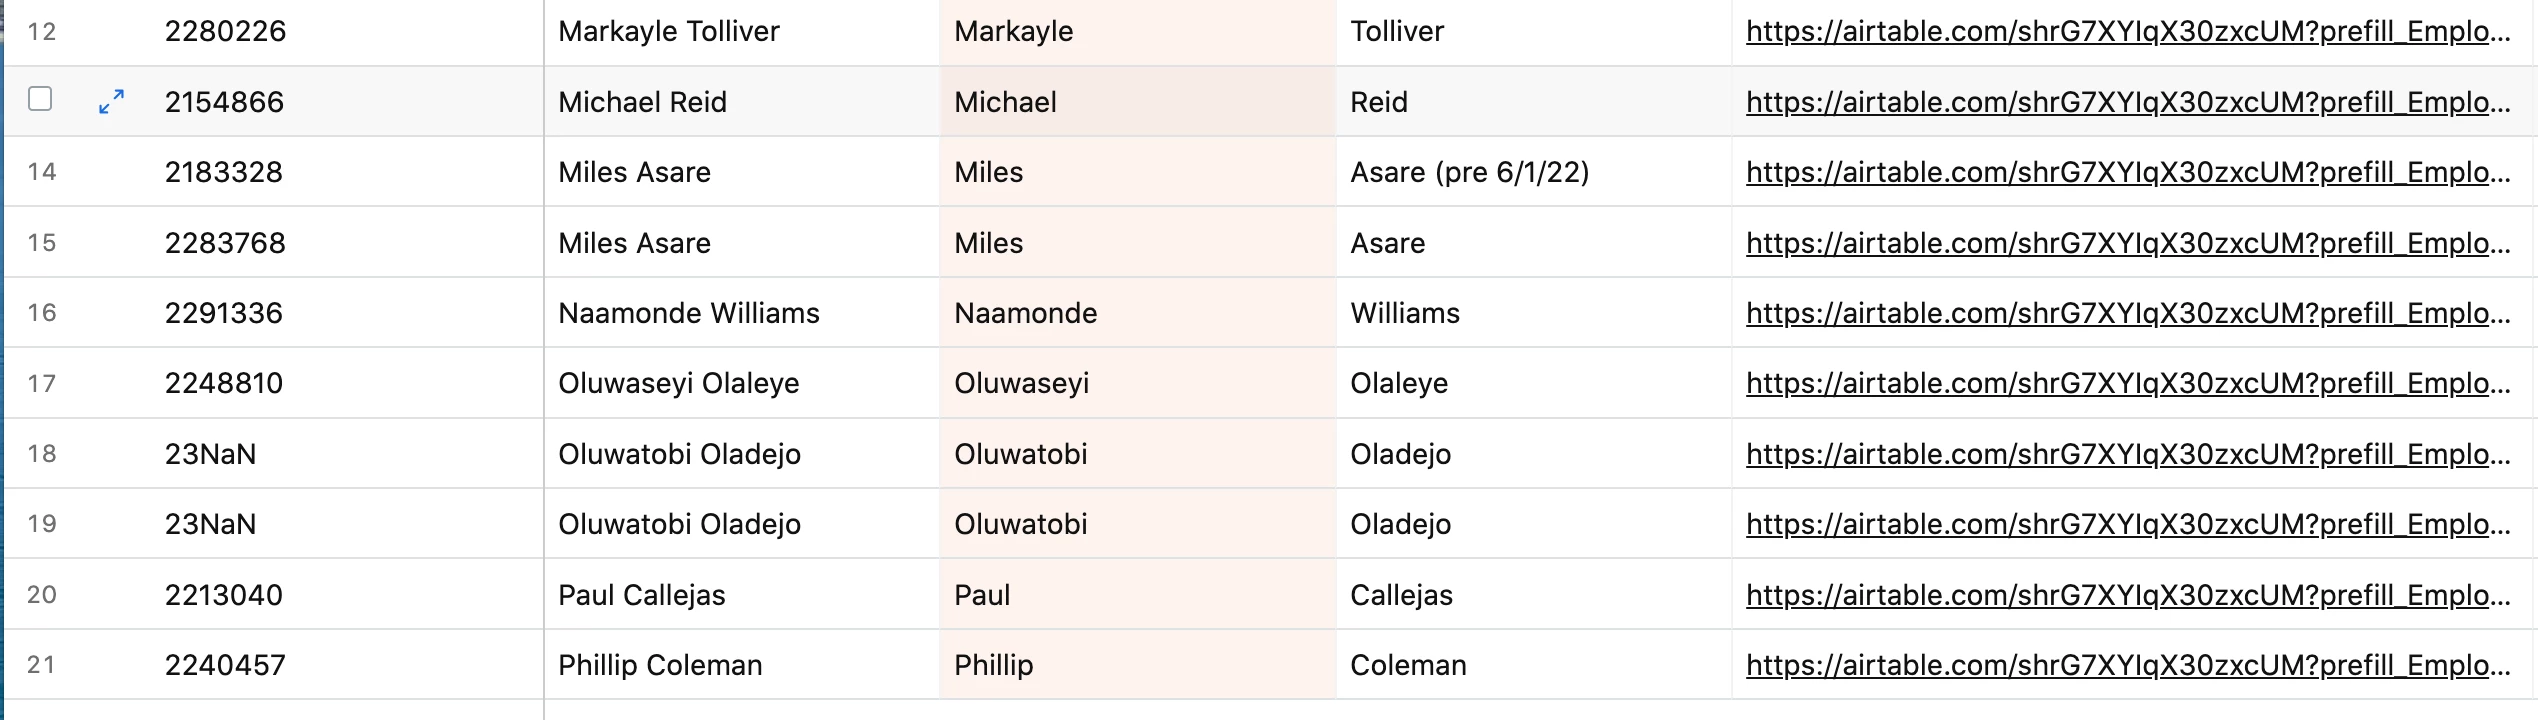Open the airtable link for Paul Callejas
This screenshot has width=2538, height=720.
(x=2128, y=595)
